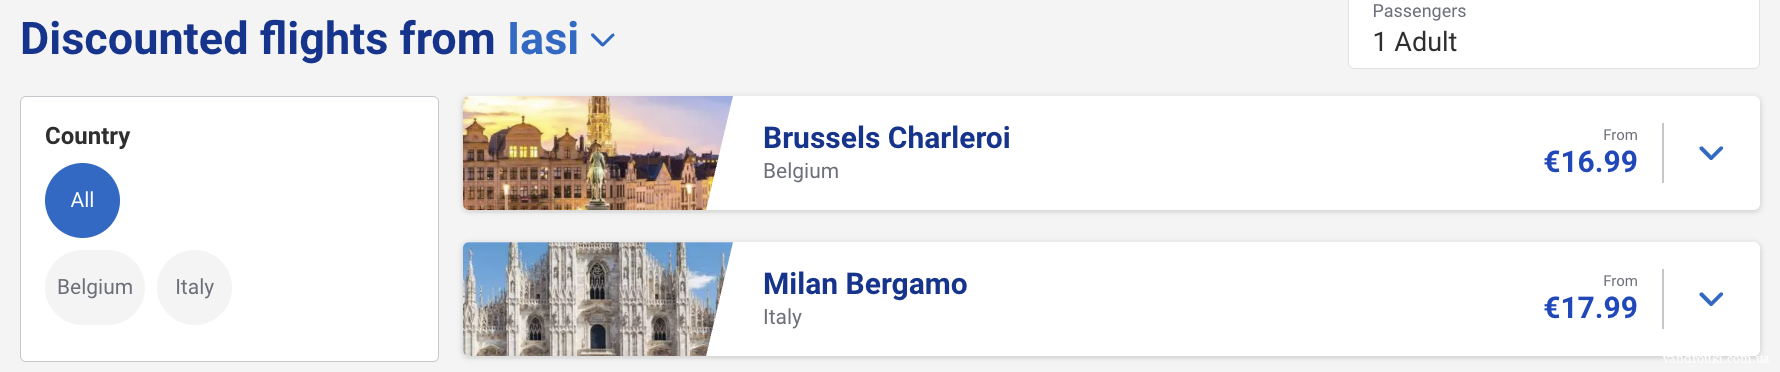Click the Milan cathedral photo thumbnail
The image size is (1780, 372).
597,299
